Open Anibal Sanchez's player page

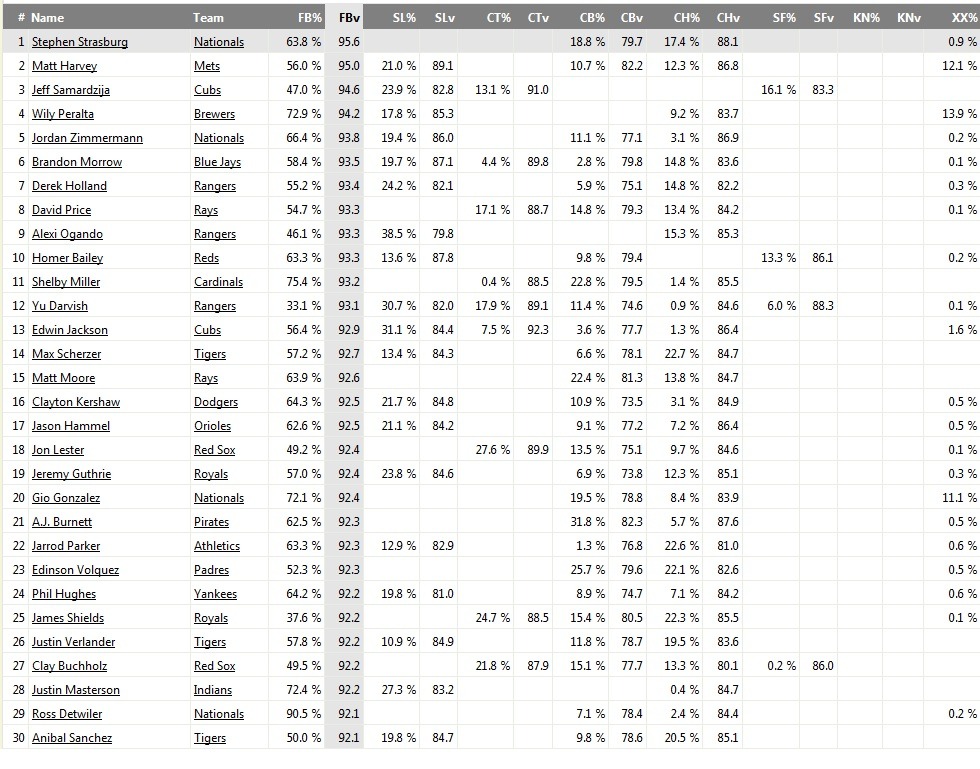[x=72, y=738]
